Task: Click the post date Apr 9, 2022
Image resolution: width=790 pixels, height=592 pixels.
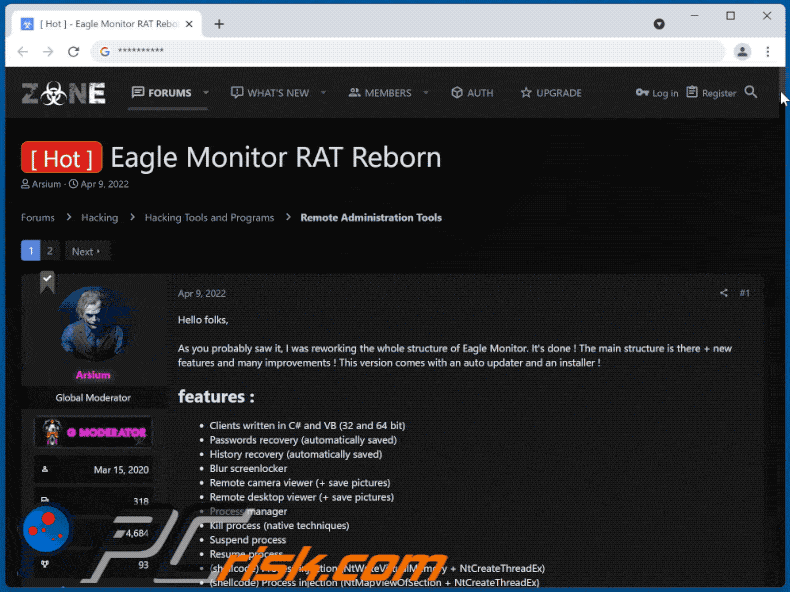Action: point(202,294)
